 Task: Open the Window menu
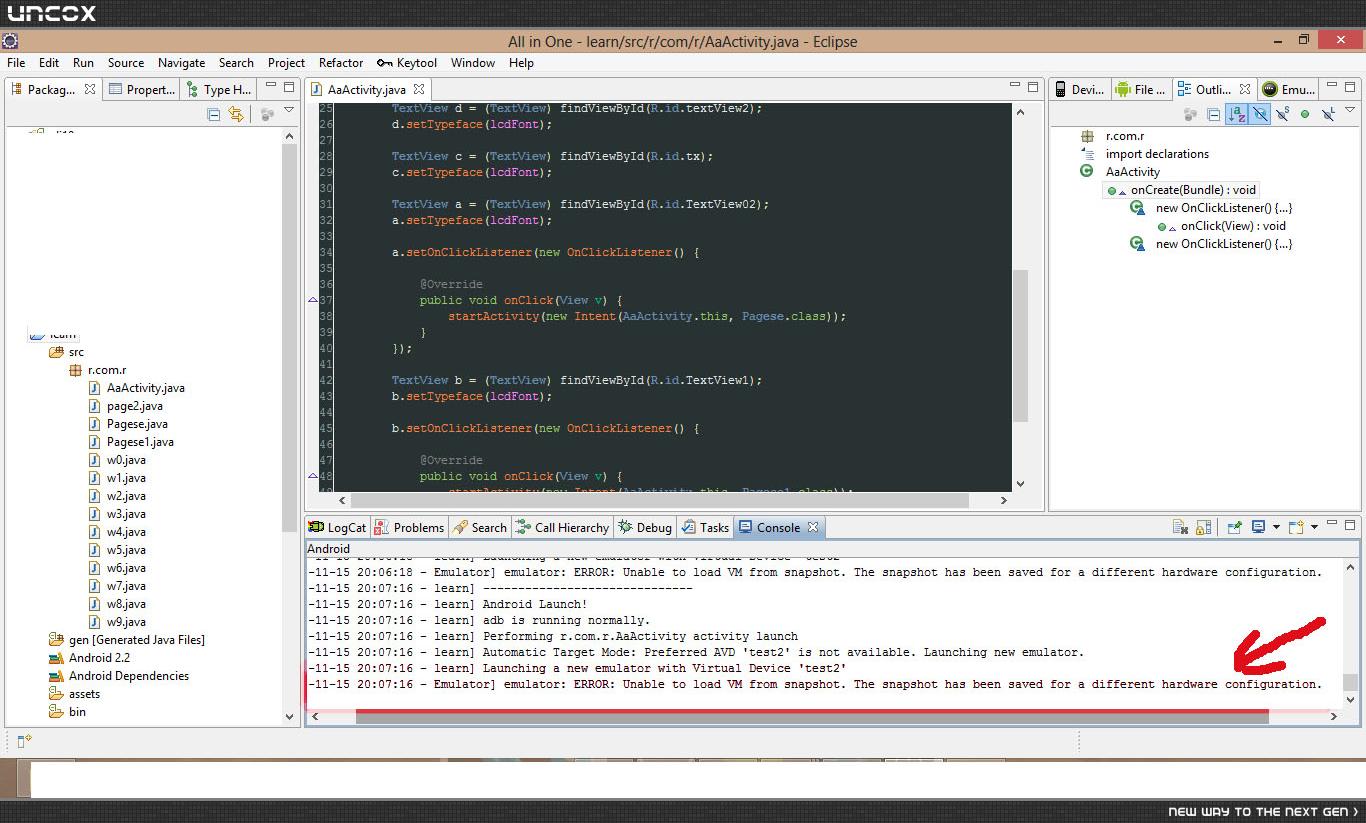(473, 62)
